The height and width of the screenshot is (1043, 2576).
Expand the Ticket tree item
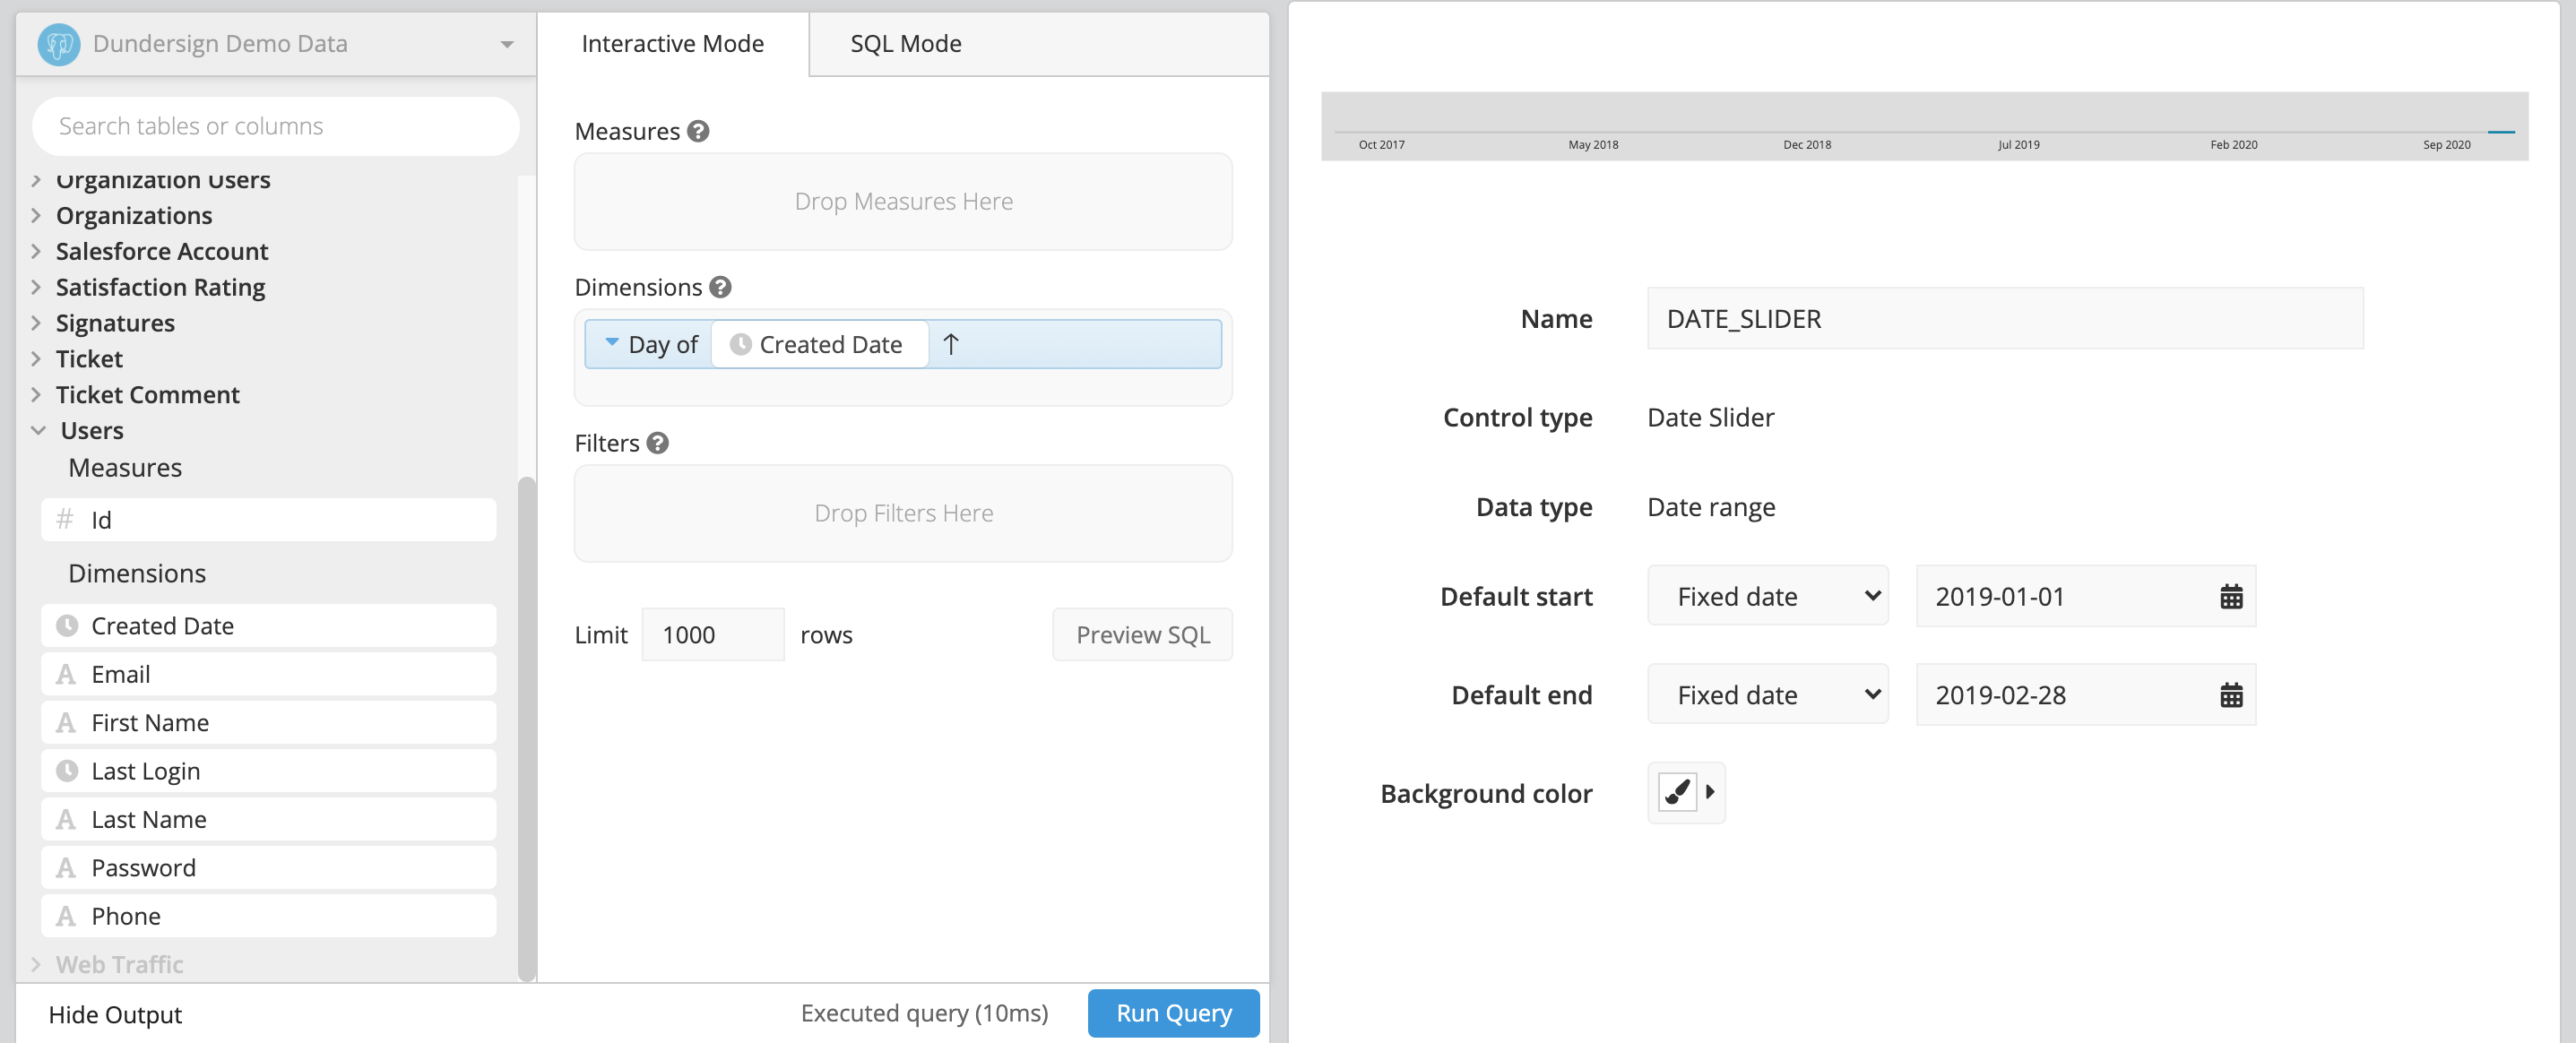pyautogui.click(x=36, y=358)
